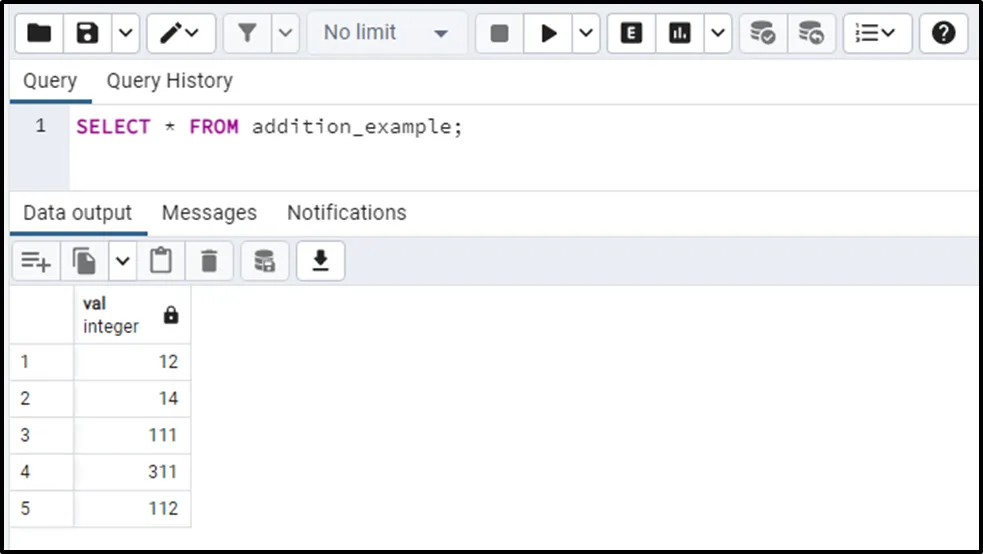Expand the Execute options dropdown arrow
983x554 pixels.
(x=586, y=33)
